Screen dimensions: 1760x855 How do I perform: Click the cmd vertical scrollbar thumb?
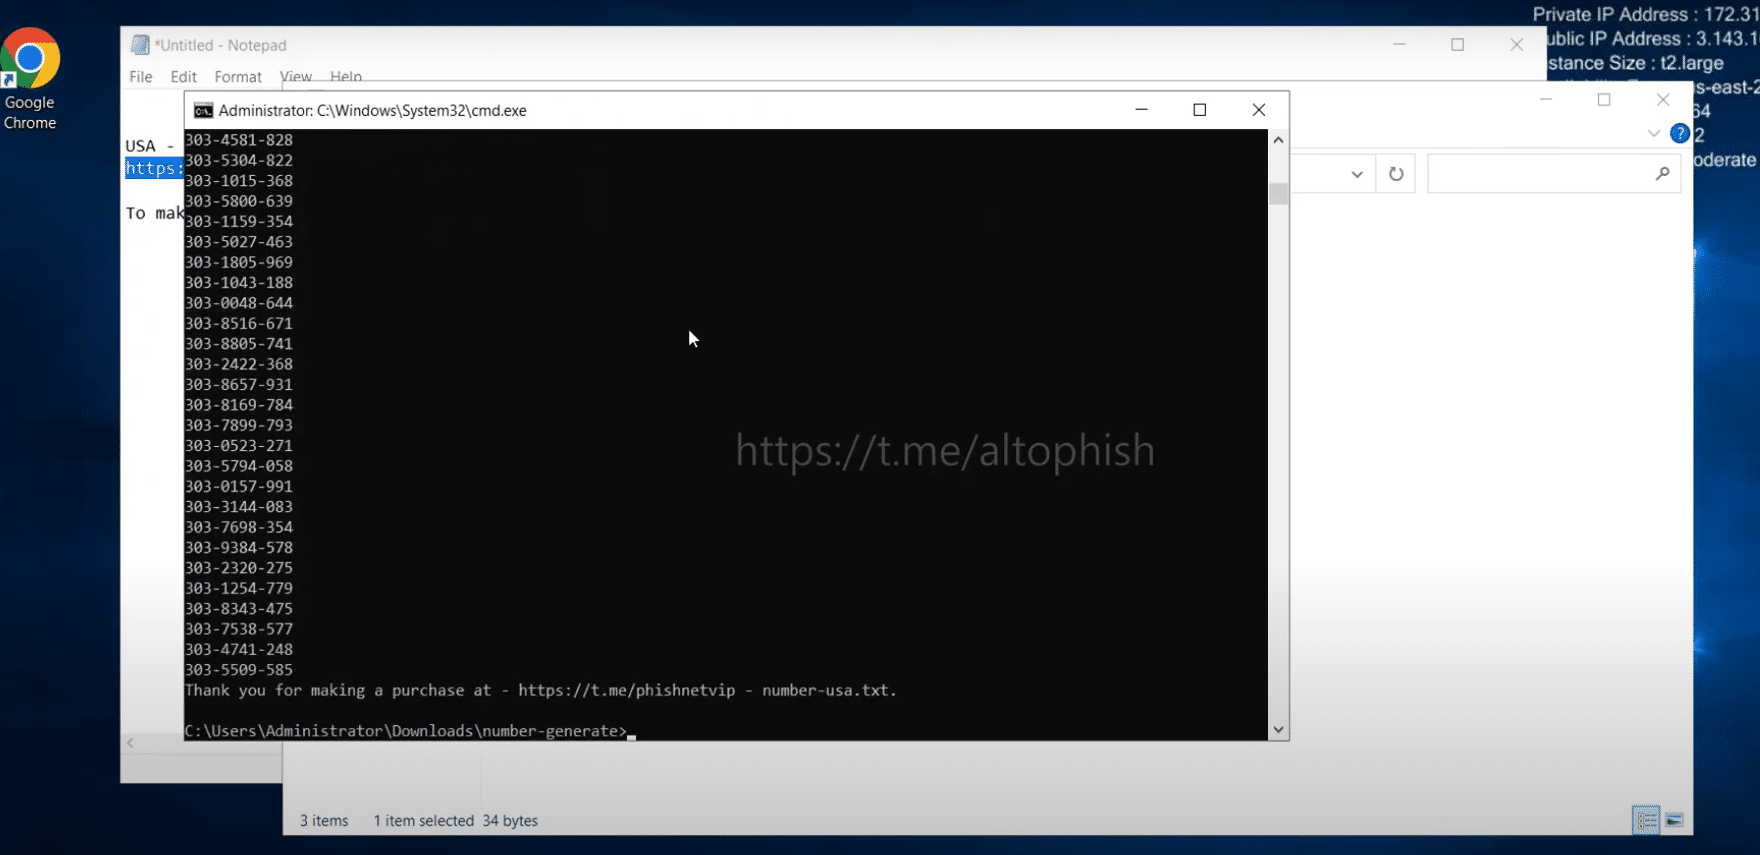pos(1278,193)
